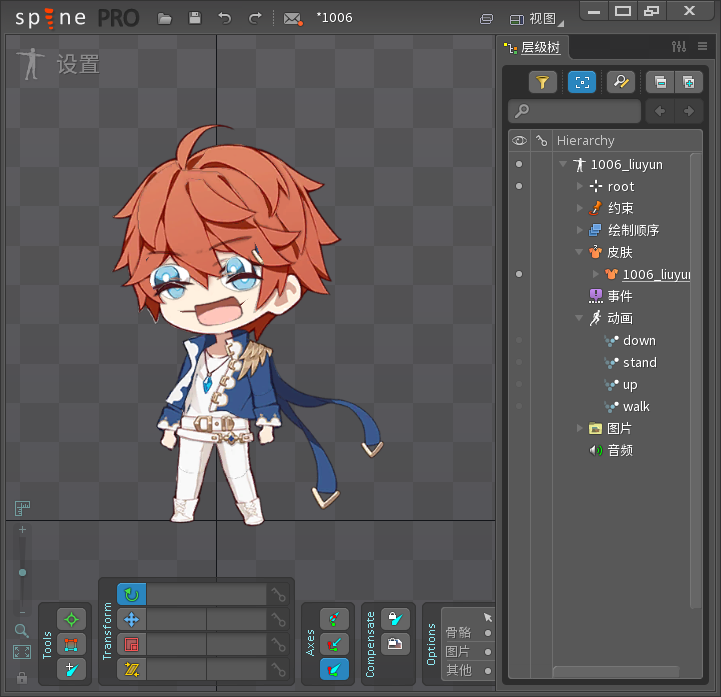Select the Create bone tool
The image size is (721, 697).
71,669
